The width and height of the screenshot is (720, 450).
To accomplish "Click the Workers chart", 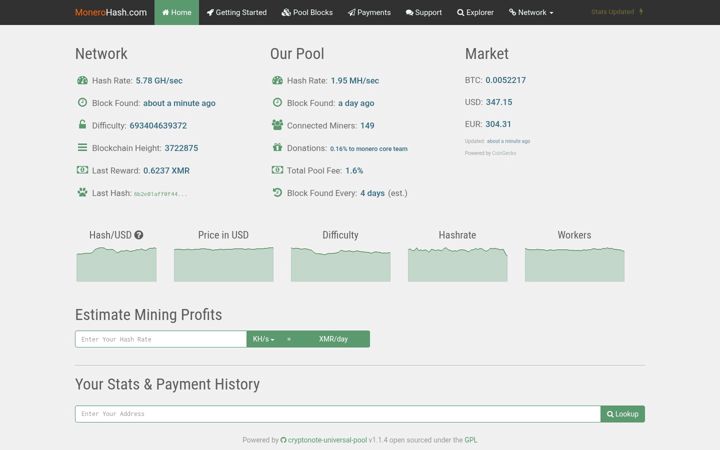I will pyautogui.click(x=574, y=264).
